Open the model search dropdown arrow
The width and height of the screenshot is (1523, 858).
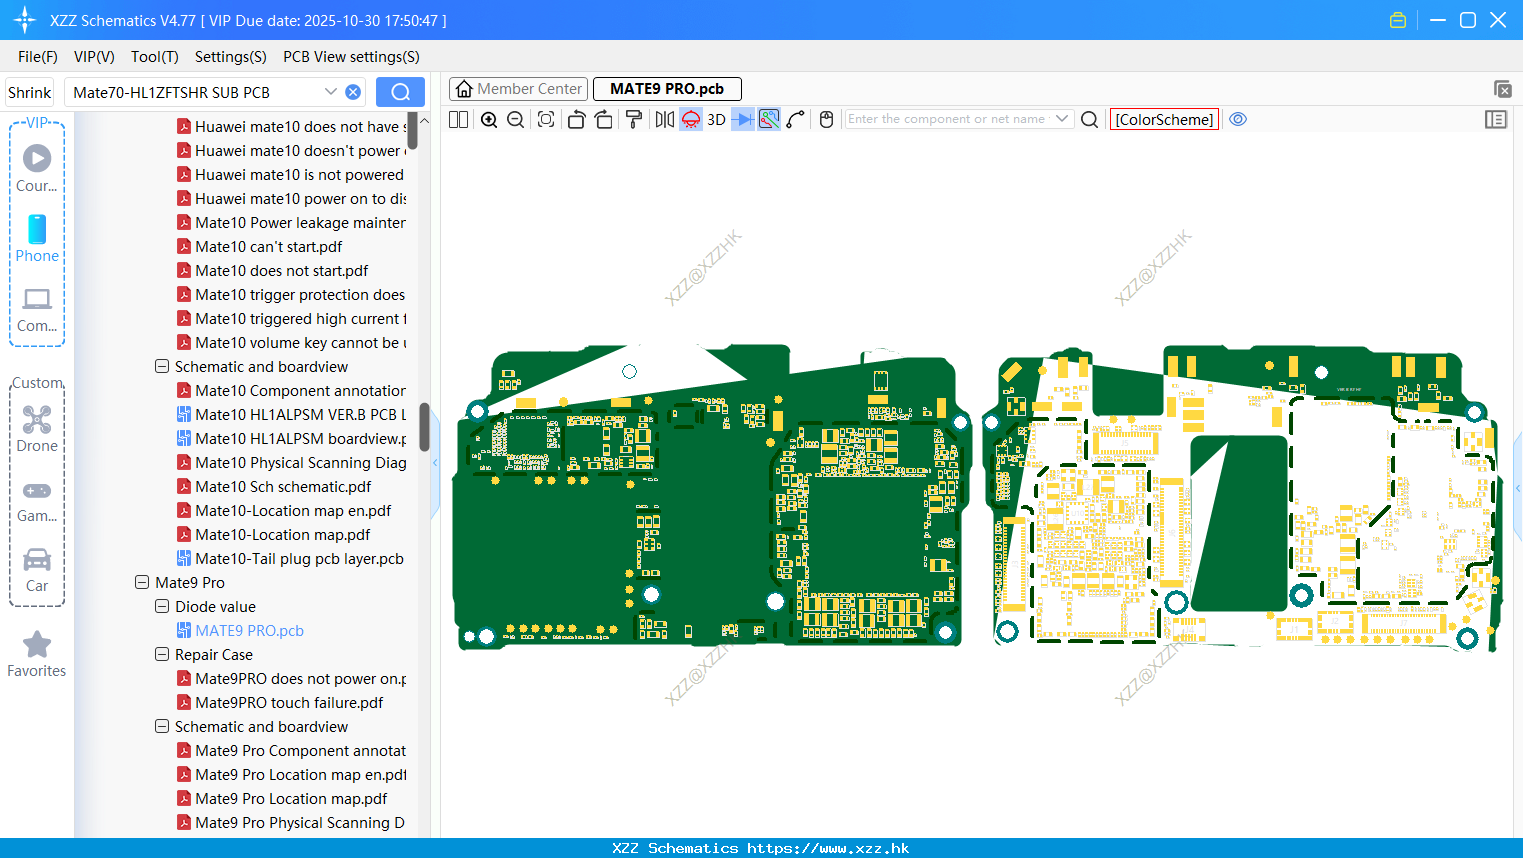(x=331, y=92)
